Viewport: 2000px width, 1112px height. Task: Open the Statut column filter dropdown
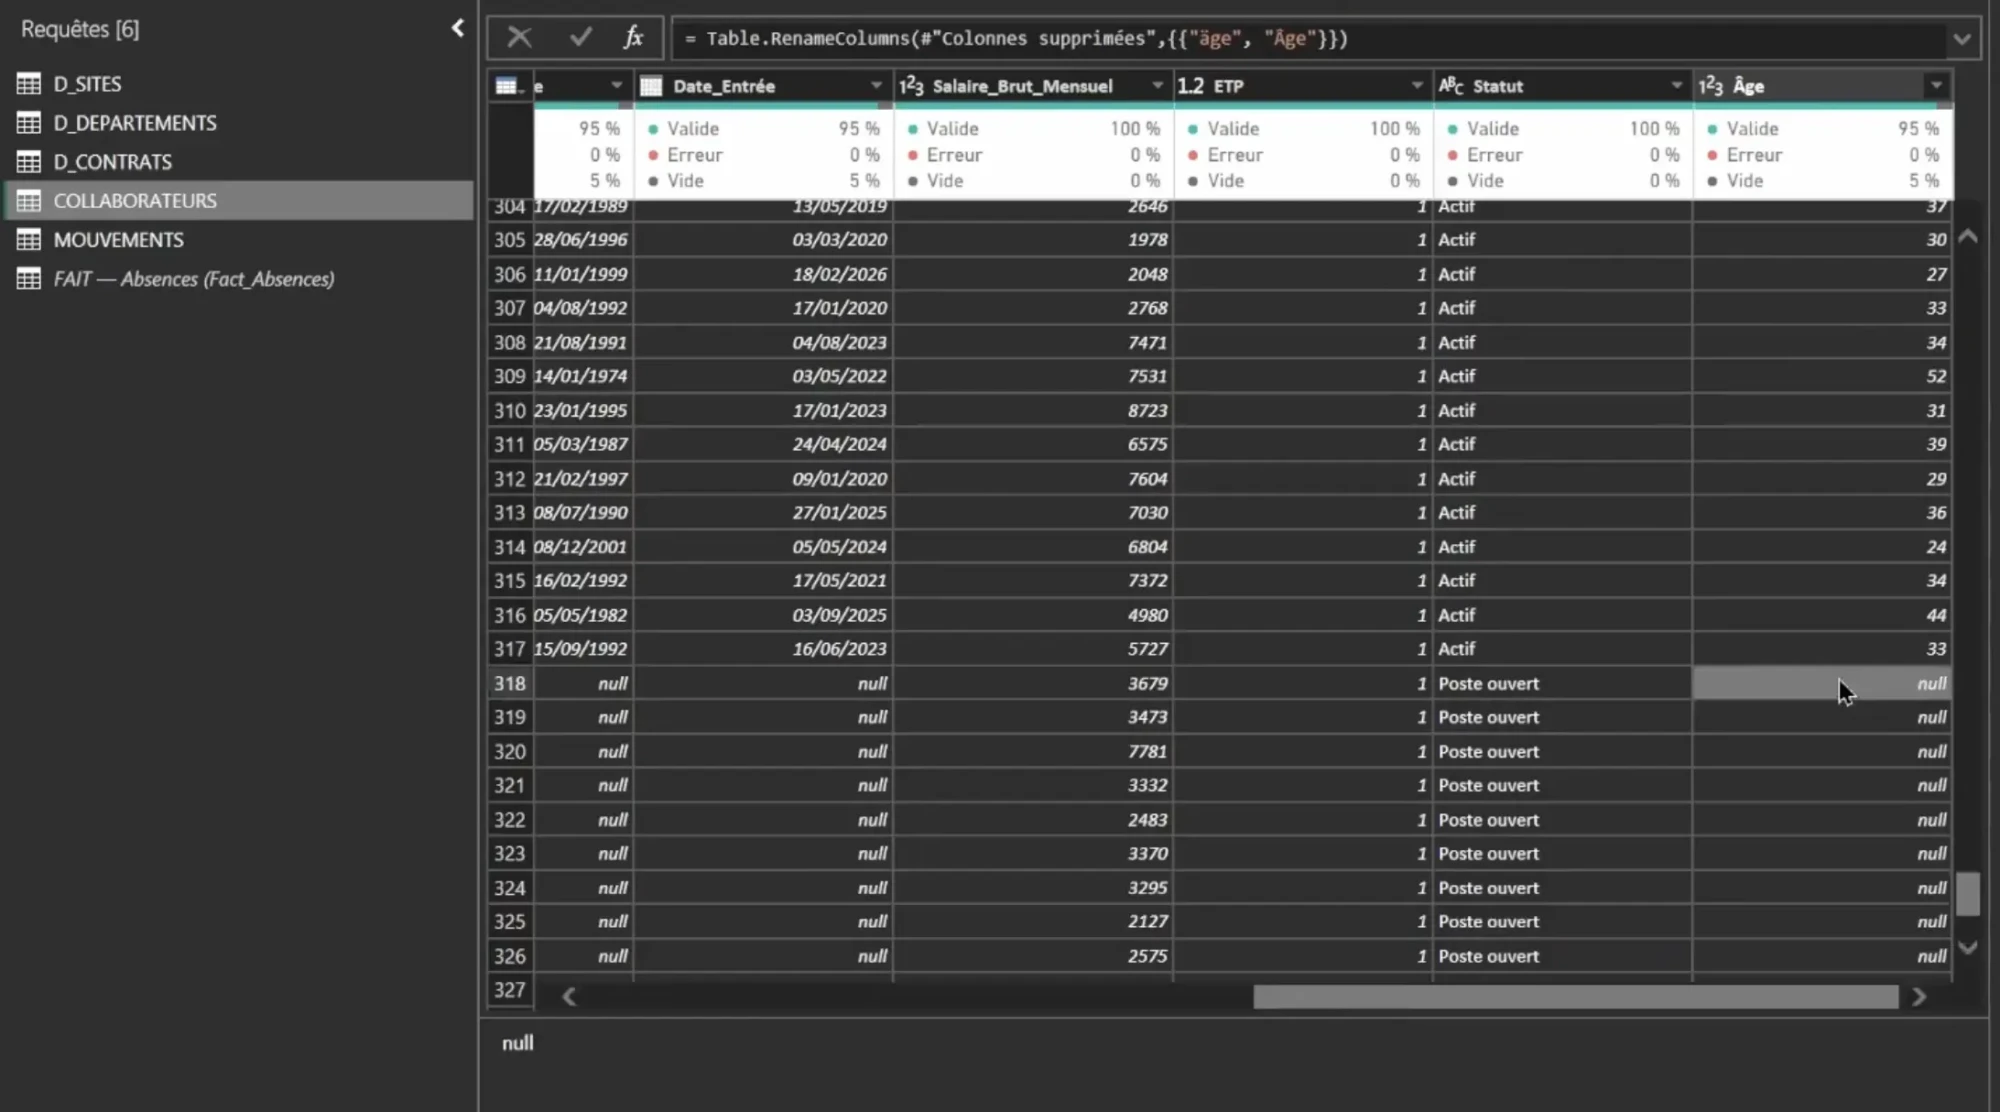(x=1677, y=86)
